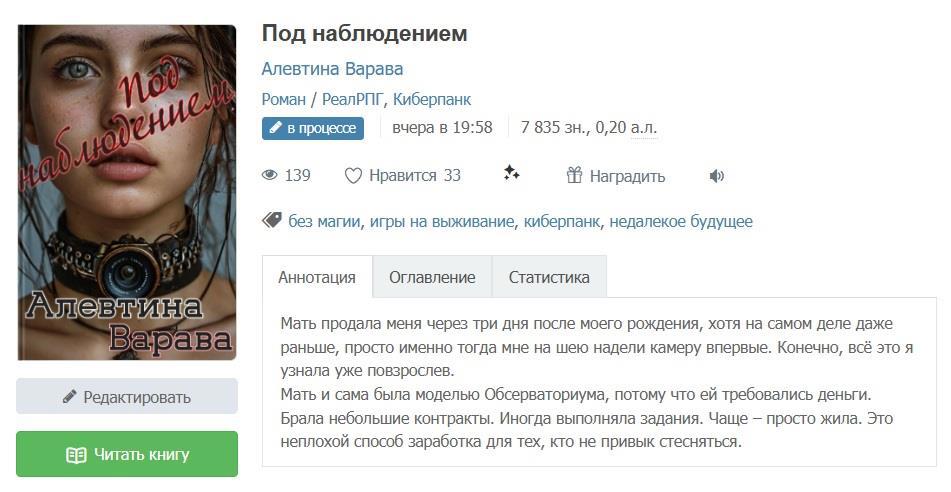Select the Аннотация tab
This screenshot has width=951, height=492.
pos(317,277)
